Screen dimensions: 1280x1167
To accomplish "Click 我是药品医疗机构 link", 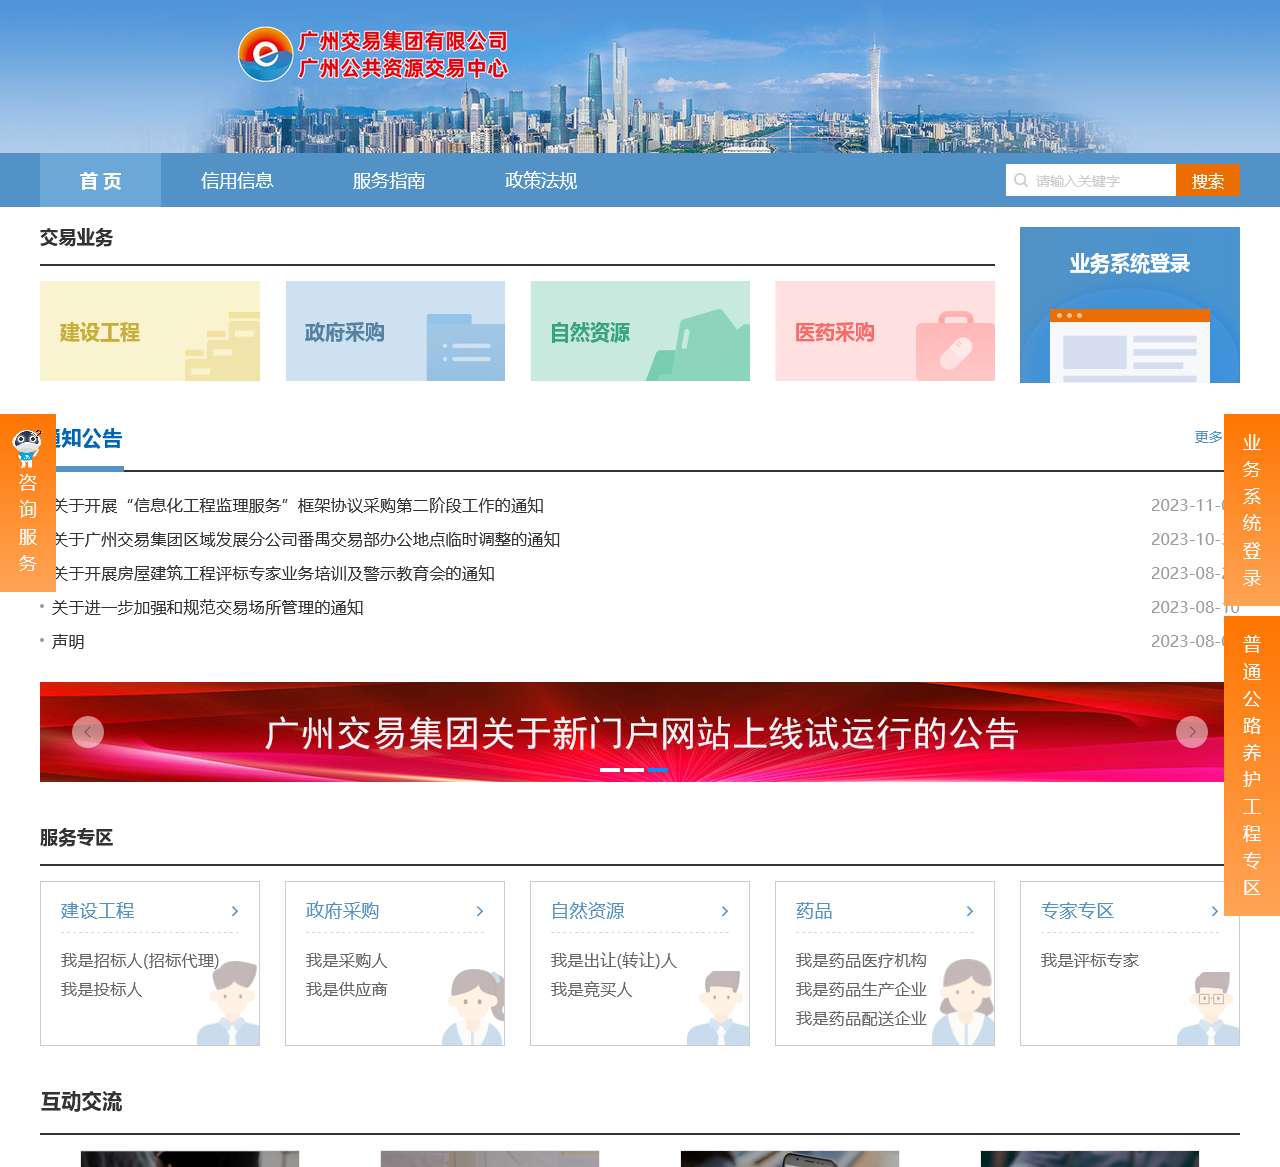I will click(x=861, y=960).
